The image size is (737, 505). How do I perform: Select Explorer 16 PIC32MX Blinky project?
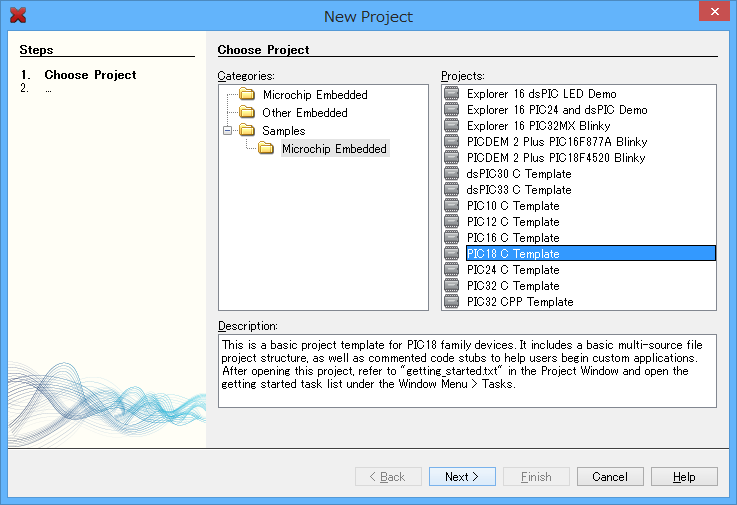(538, 126)
